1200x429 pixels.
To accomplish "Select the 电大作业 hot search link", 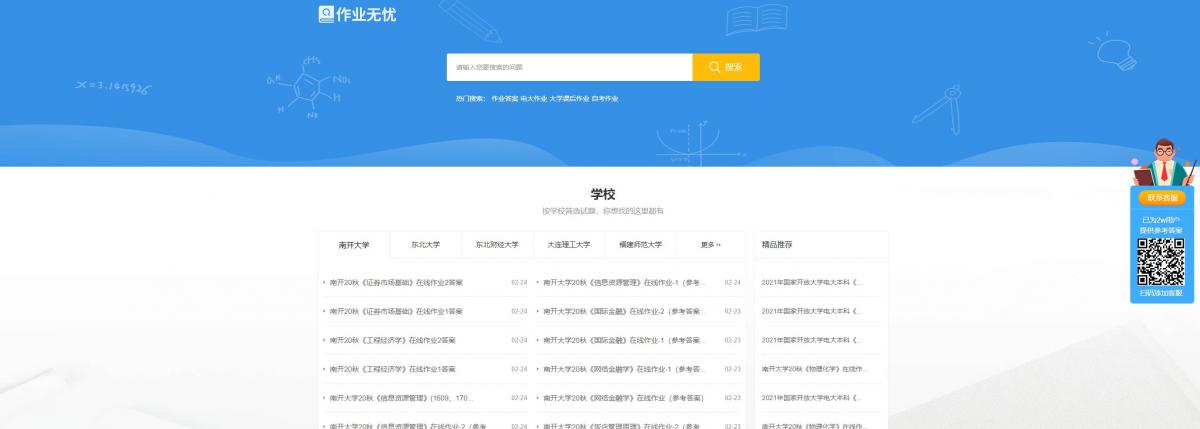I will [x=534, y=99].
